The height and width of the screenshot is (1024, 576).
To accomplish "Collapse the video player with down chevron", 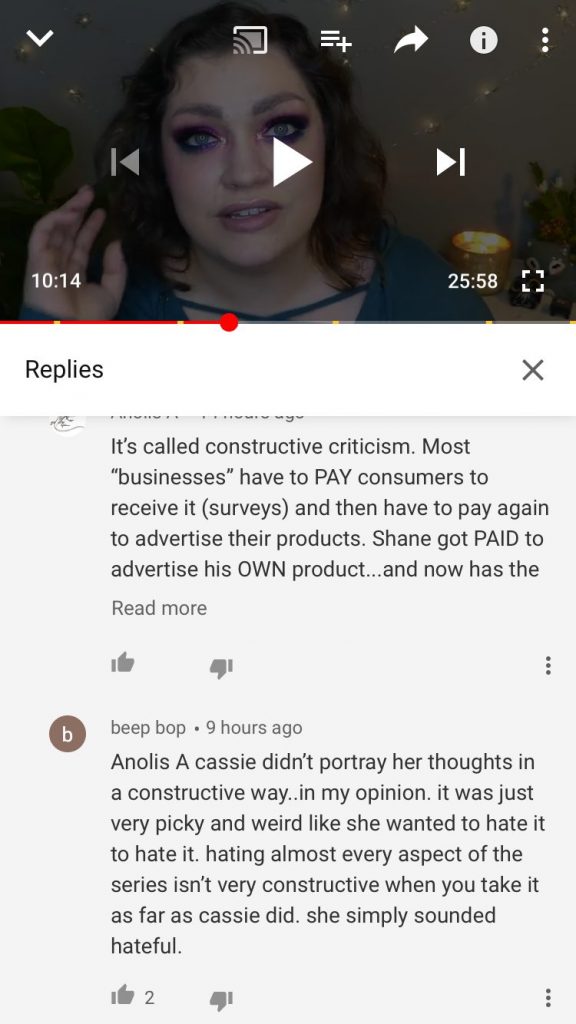I will [40, 40].
